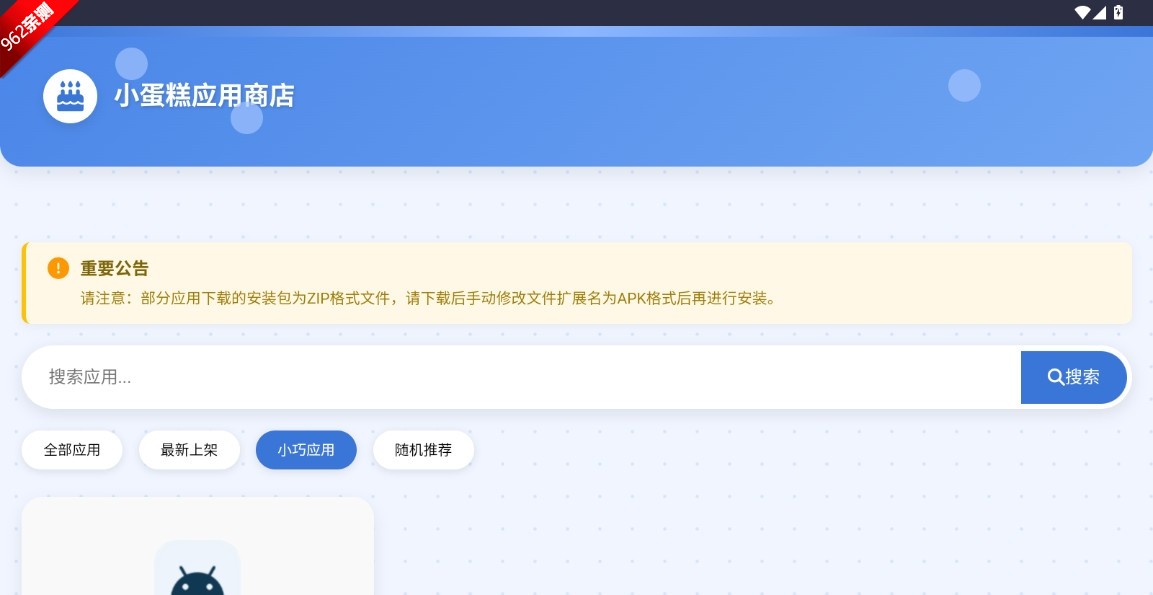The height and width of the screenshot is (595, 1153).
Task: Open the 随机推荐 category tab
Action: pos(423,450)
